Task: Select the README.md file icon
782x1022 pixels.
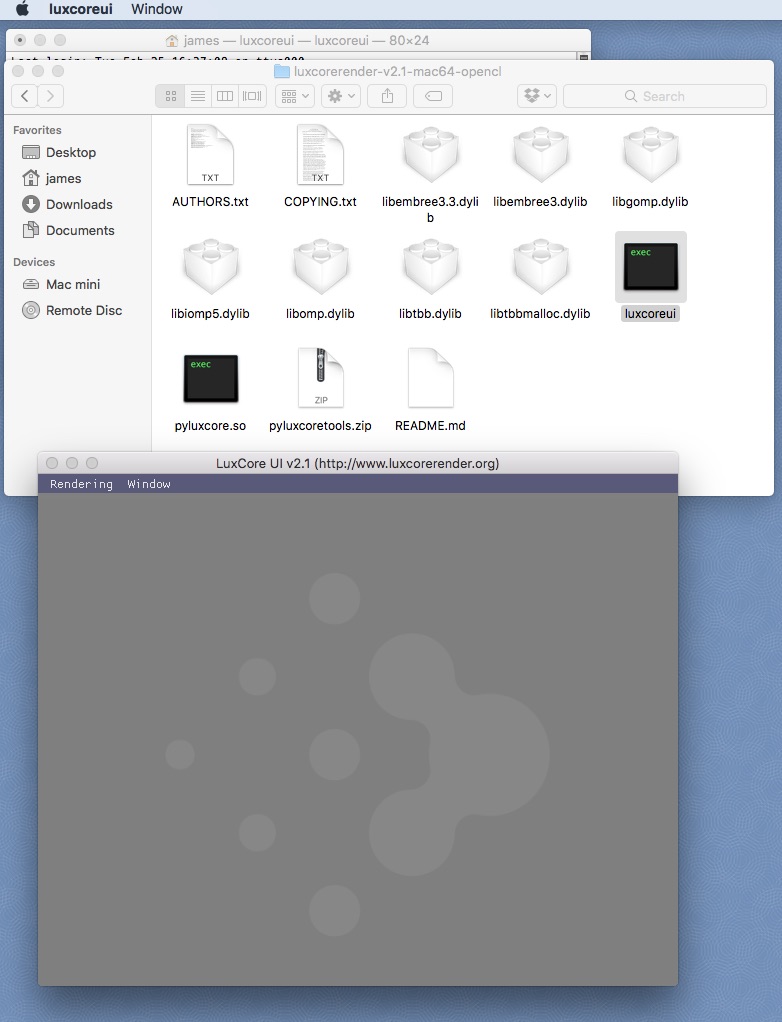Action: coord(430,379)
